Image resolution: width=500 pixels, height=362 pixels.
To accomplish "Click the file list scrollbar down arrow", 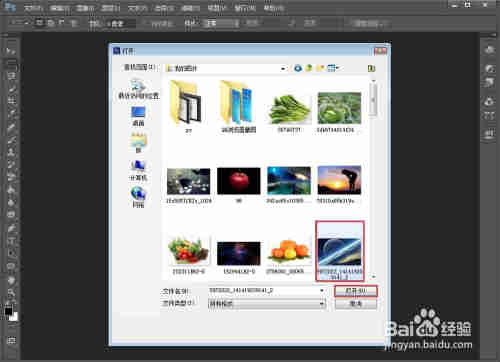I will point(374,276).
